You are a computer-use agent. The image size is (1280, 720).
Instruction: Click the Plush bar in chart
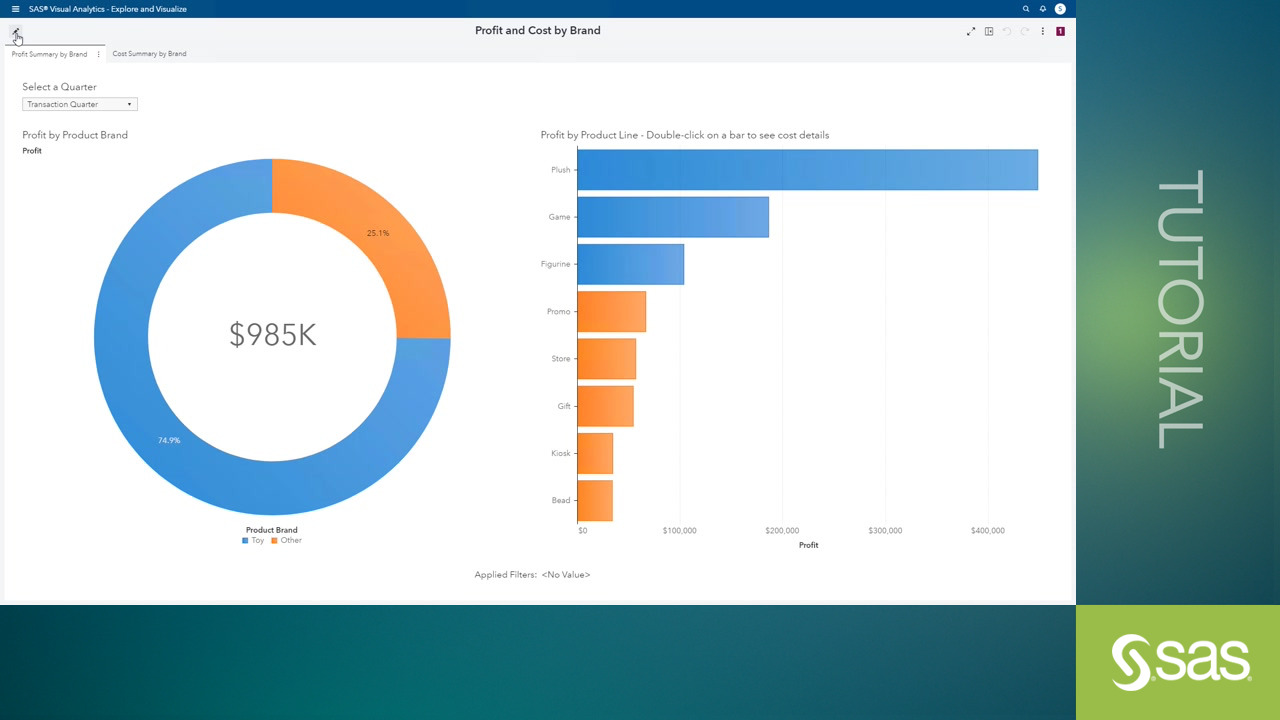807,170
